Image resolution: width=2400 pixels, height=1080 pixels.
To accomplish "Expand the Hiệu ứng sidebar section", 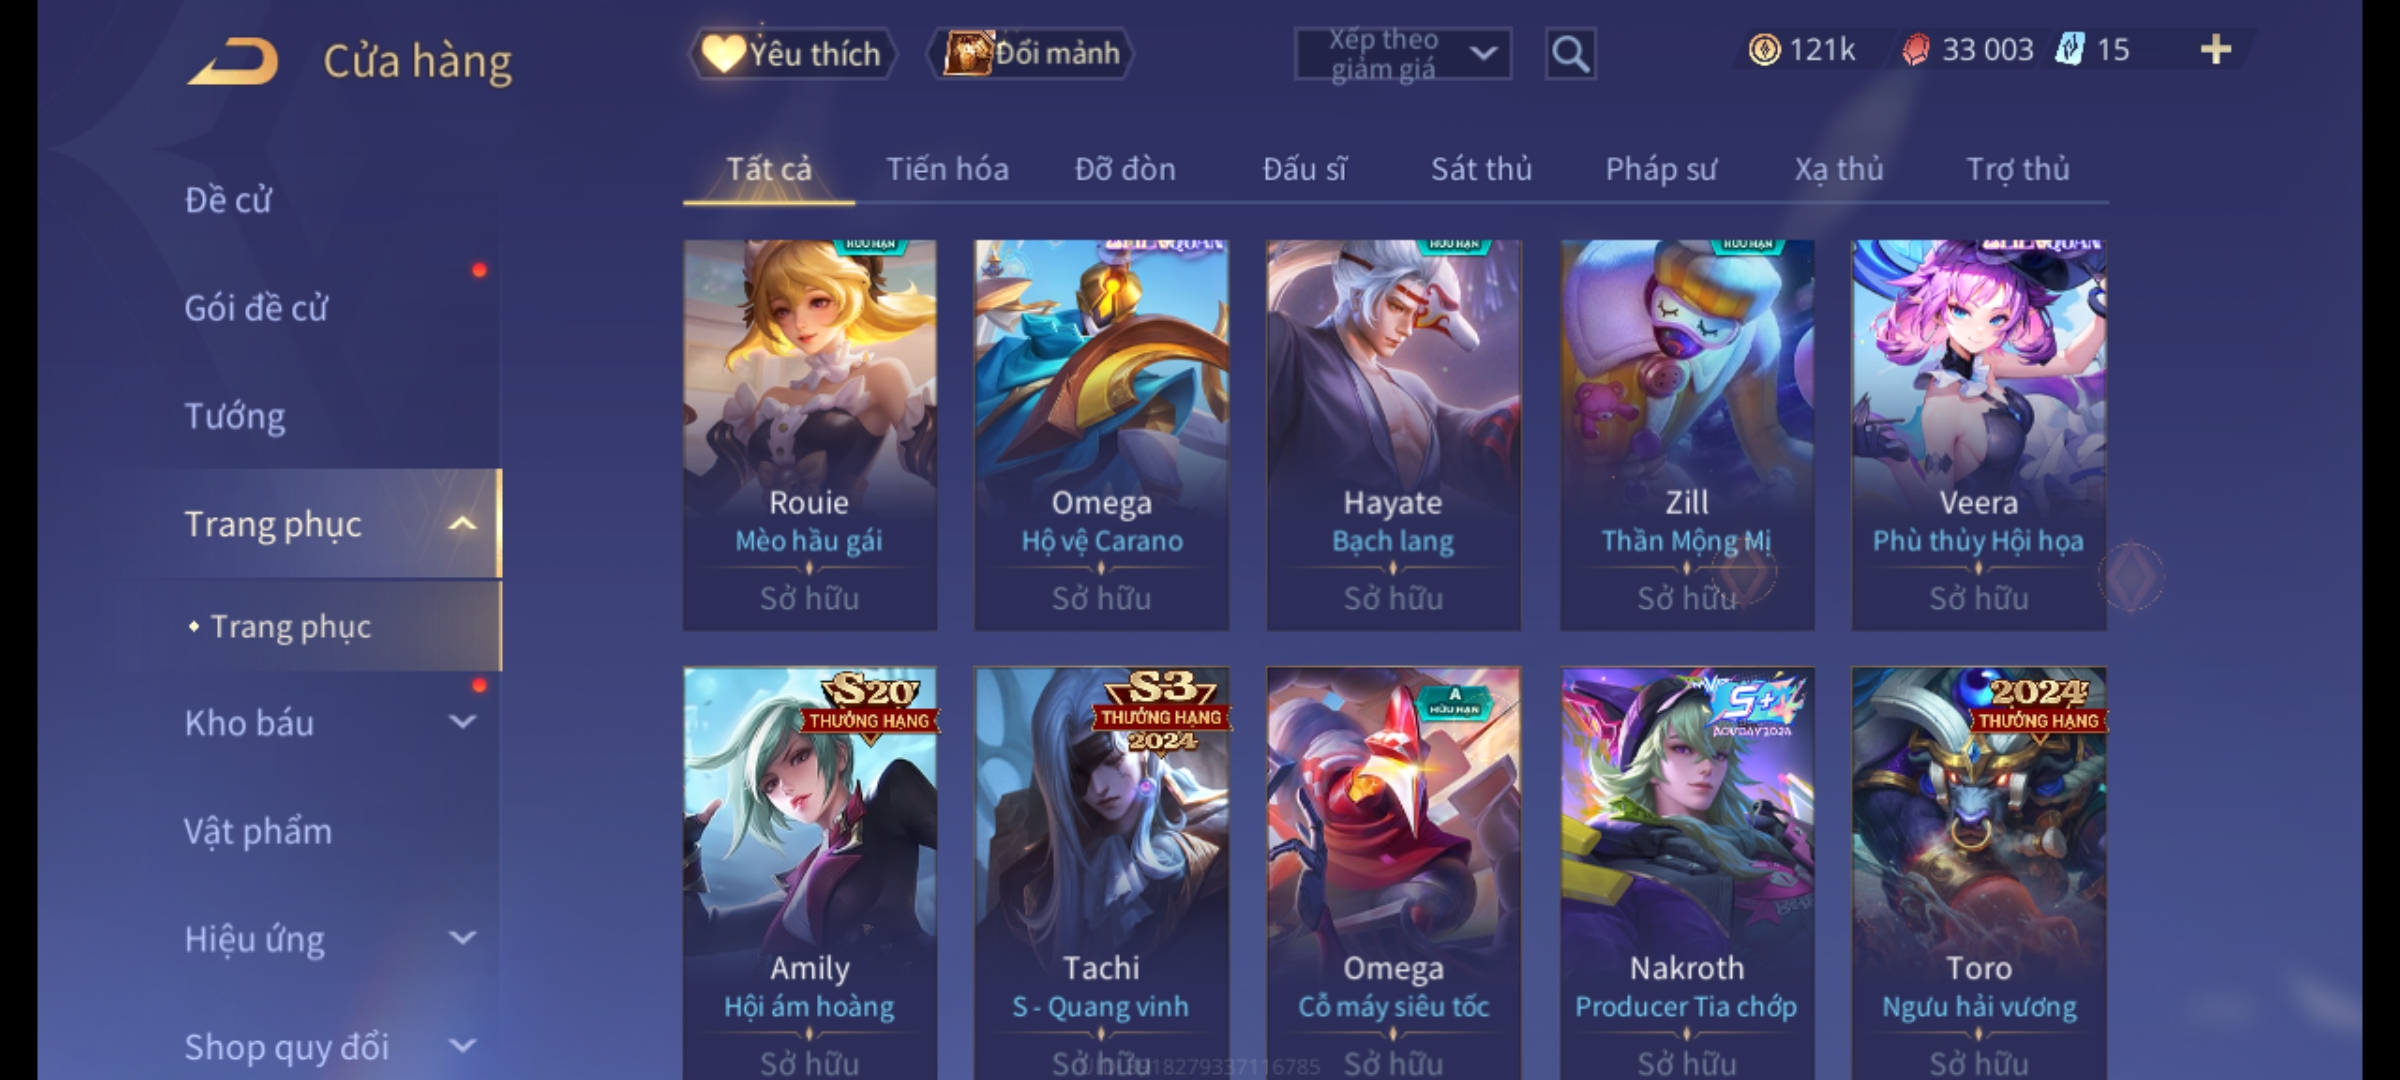I will [x=462, y=938].
